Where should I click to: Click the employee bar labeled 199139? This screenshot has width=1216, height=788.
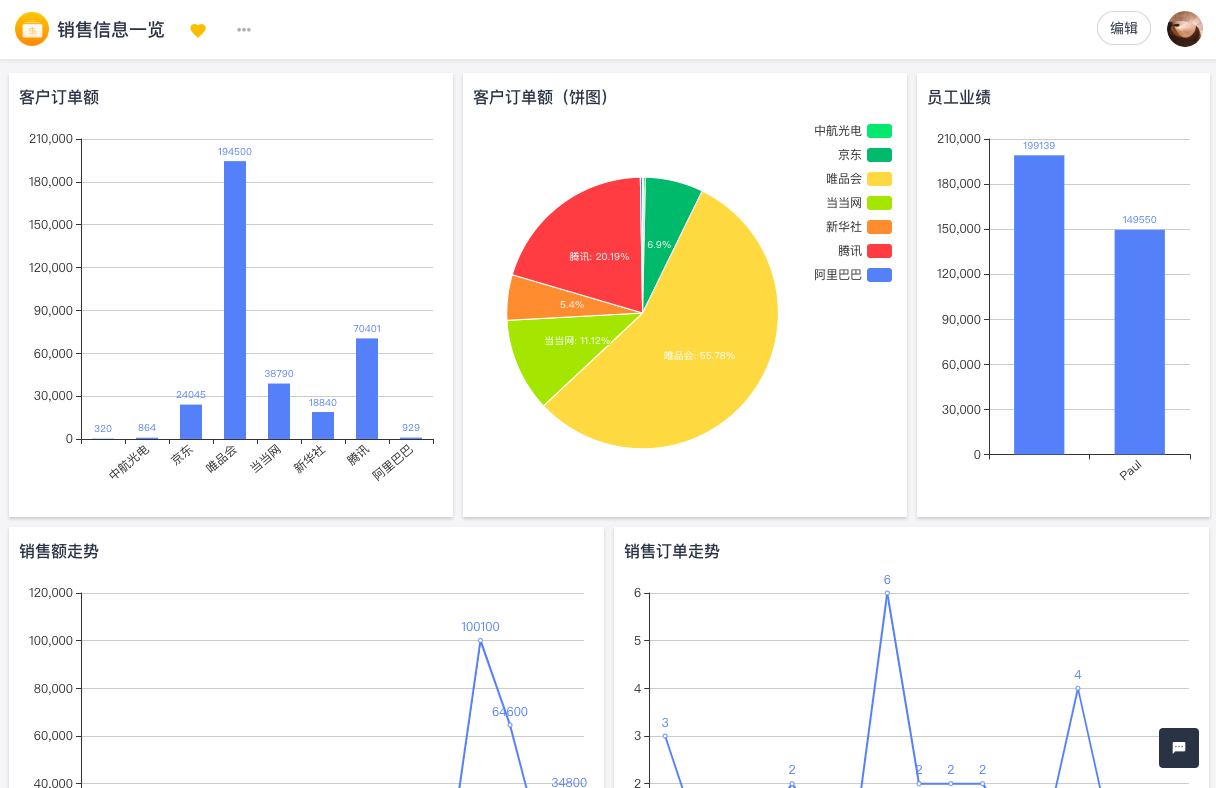pos(1039,305)
